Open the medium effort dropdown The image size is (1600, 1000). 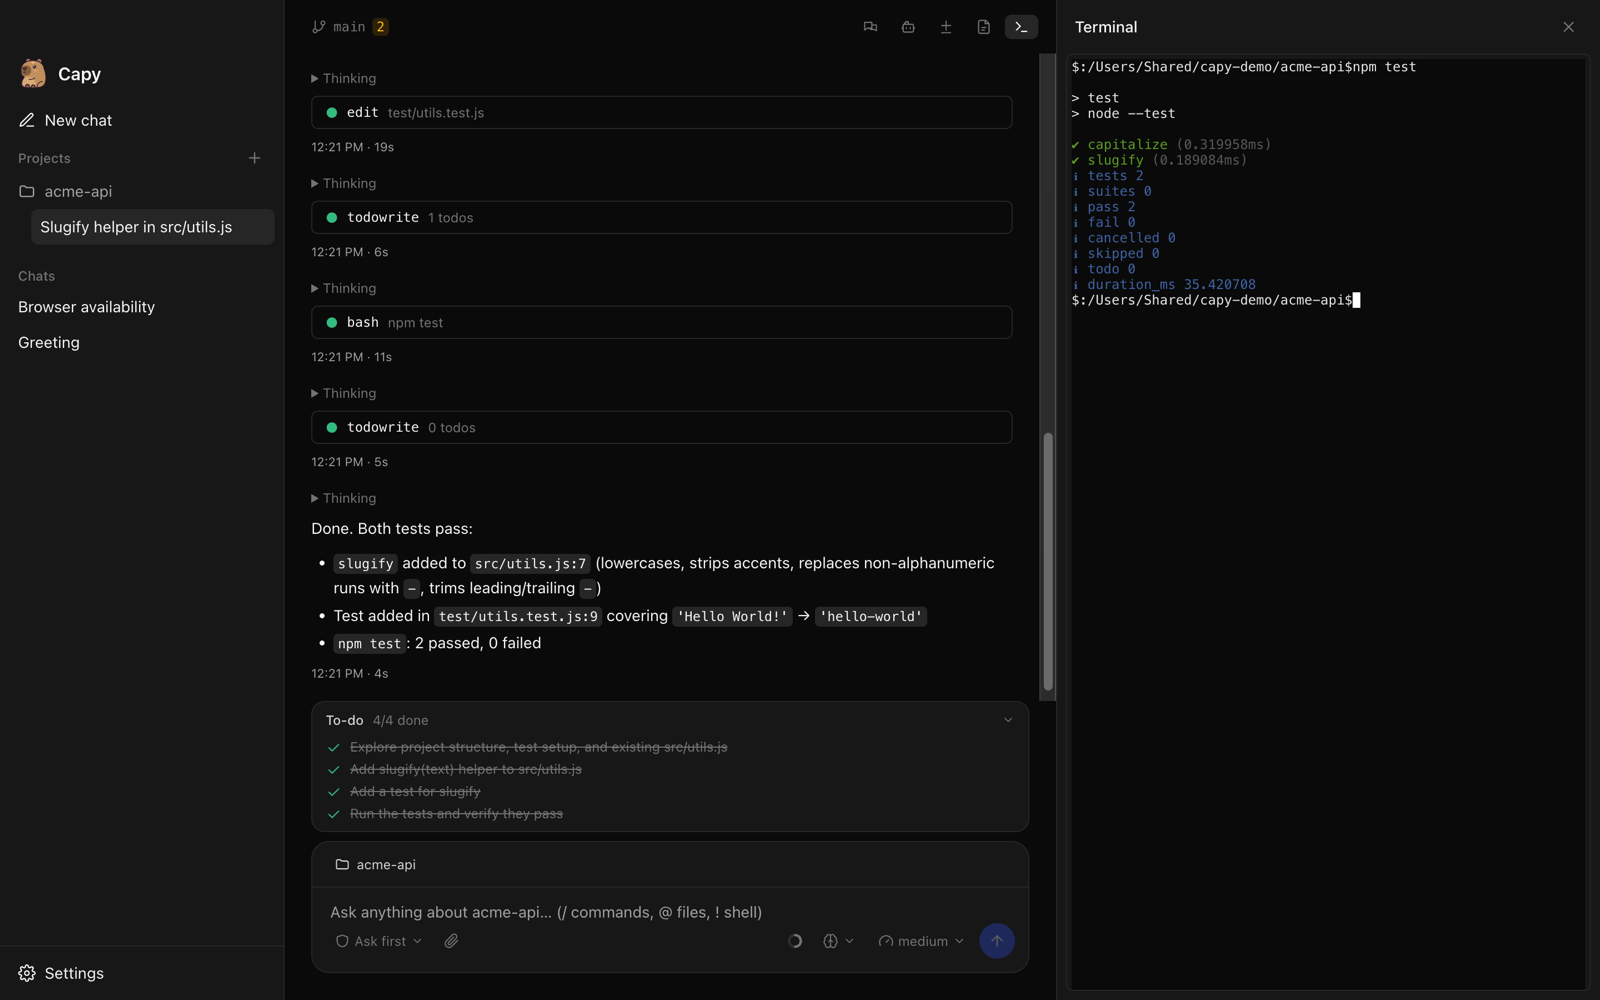(921, 941)
